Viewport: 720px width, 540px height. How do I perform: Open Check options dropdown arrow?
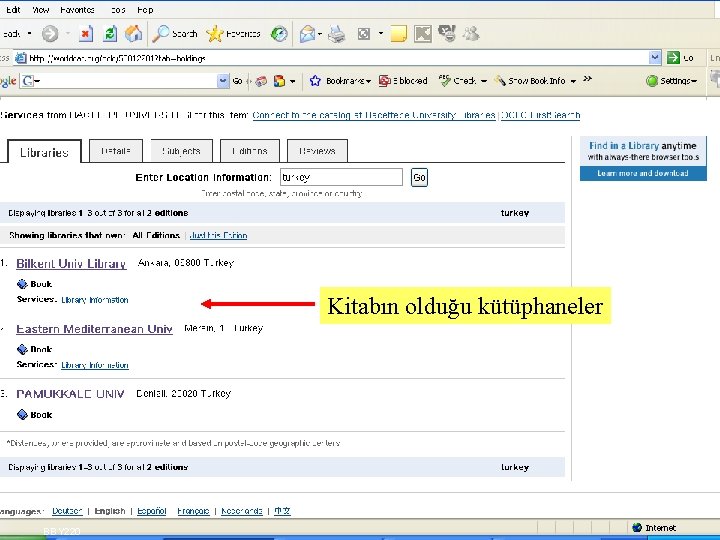[484, 81]
